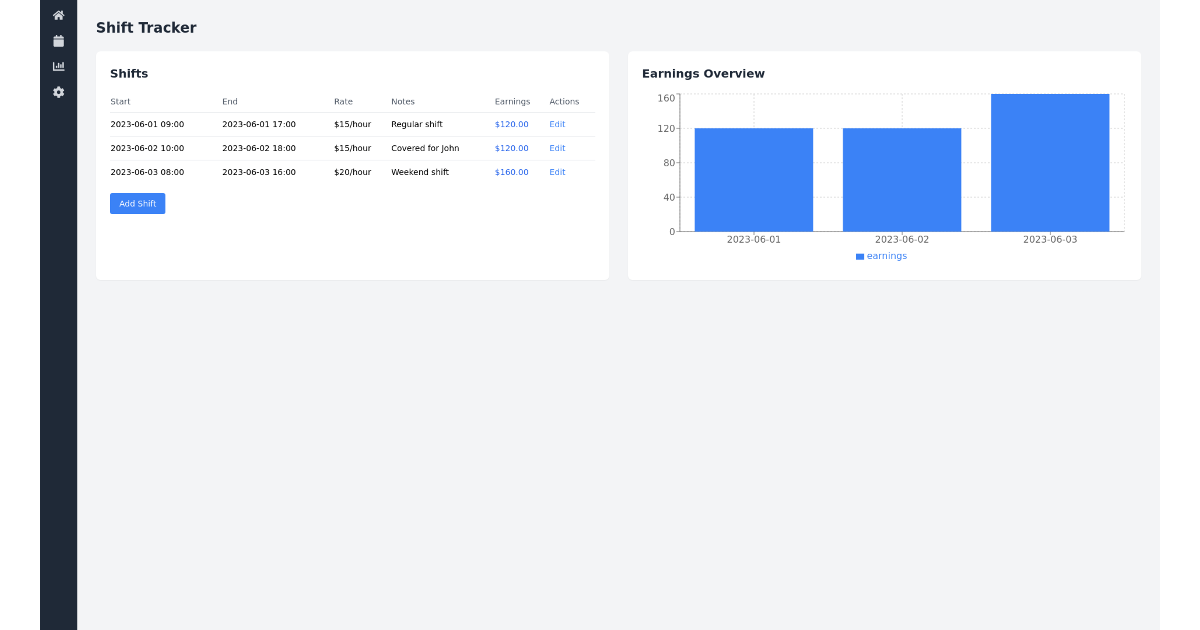Open the $120.00 earnings for June 1
1200x630 pixels.
tap(511, 124)
